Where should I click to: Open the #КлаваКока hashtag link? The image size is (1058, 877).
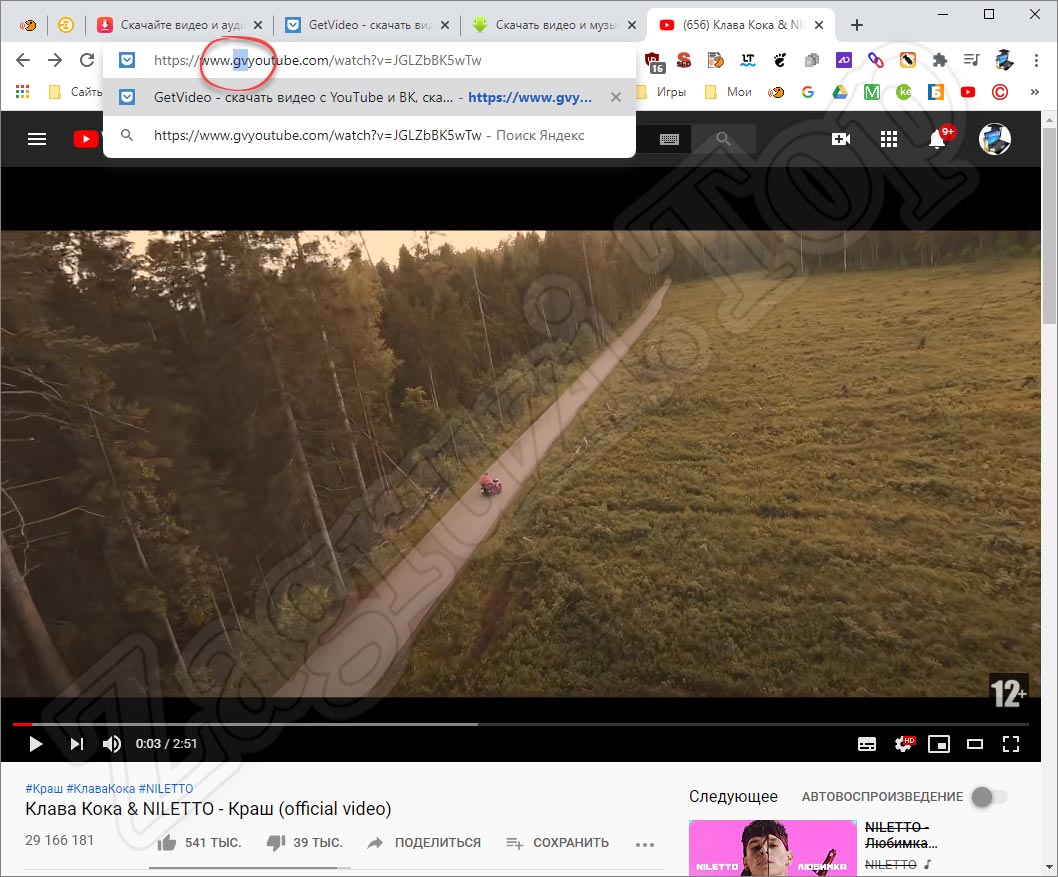pyautogui.click(x=101, y=789)
